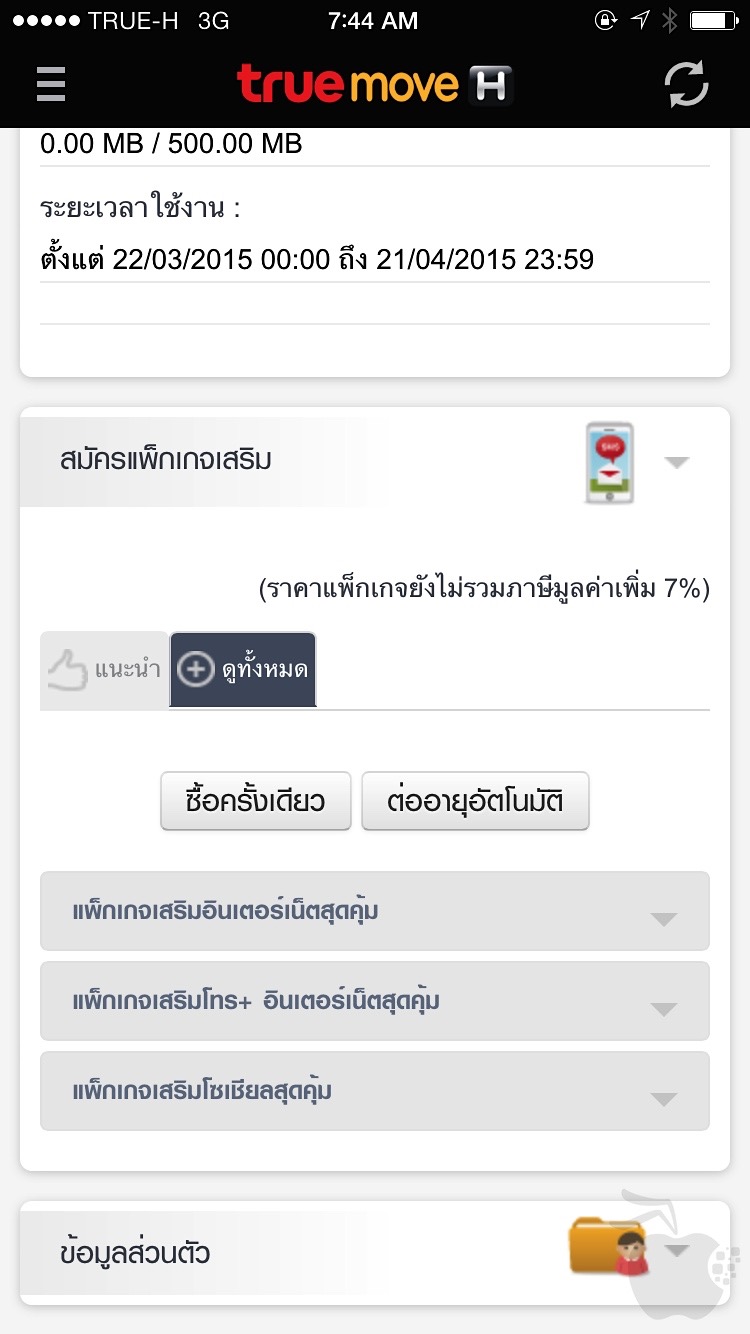The width and height of the screenshot is (750, 1334).
Task: Tap the personal info folder icon
Action: pyautogui.click(x=606, y=1246)
